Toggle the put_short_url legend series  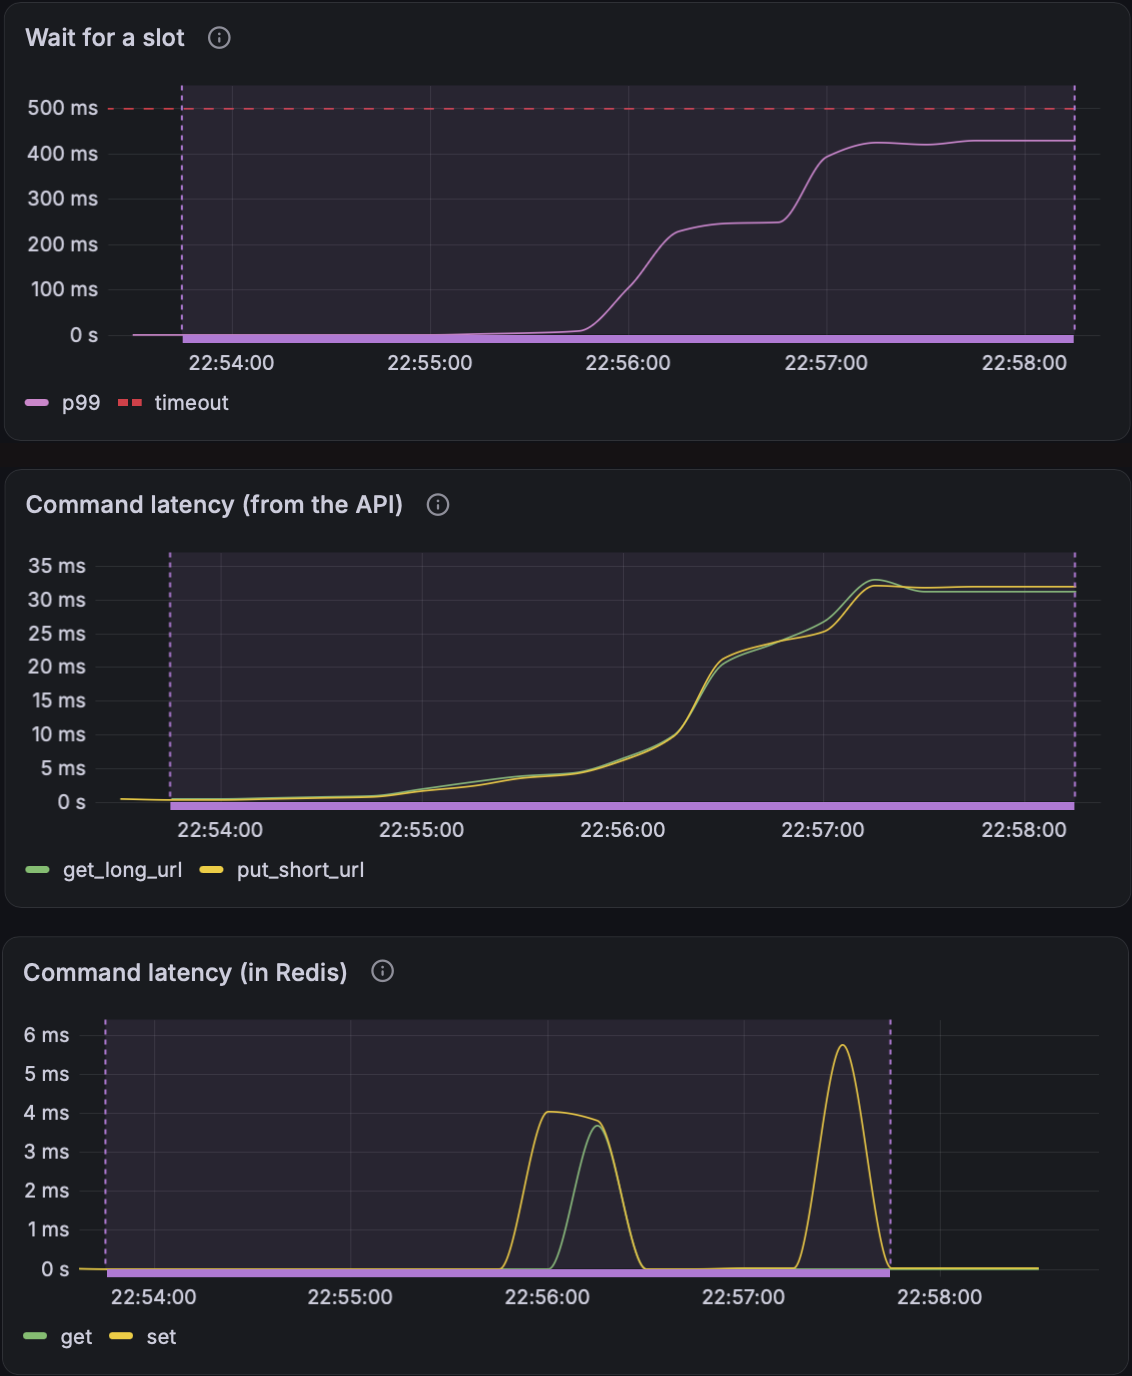(x=300, y=870)
